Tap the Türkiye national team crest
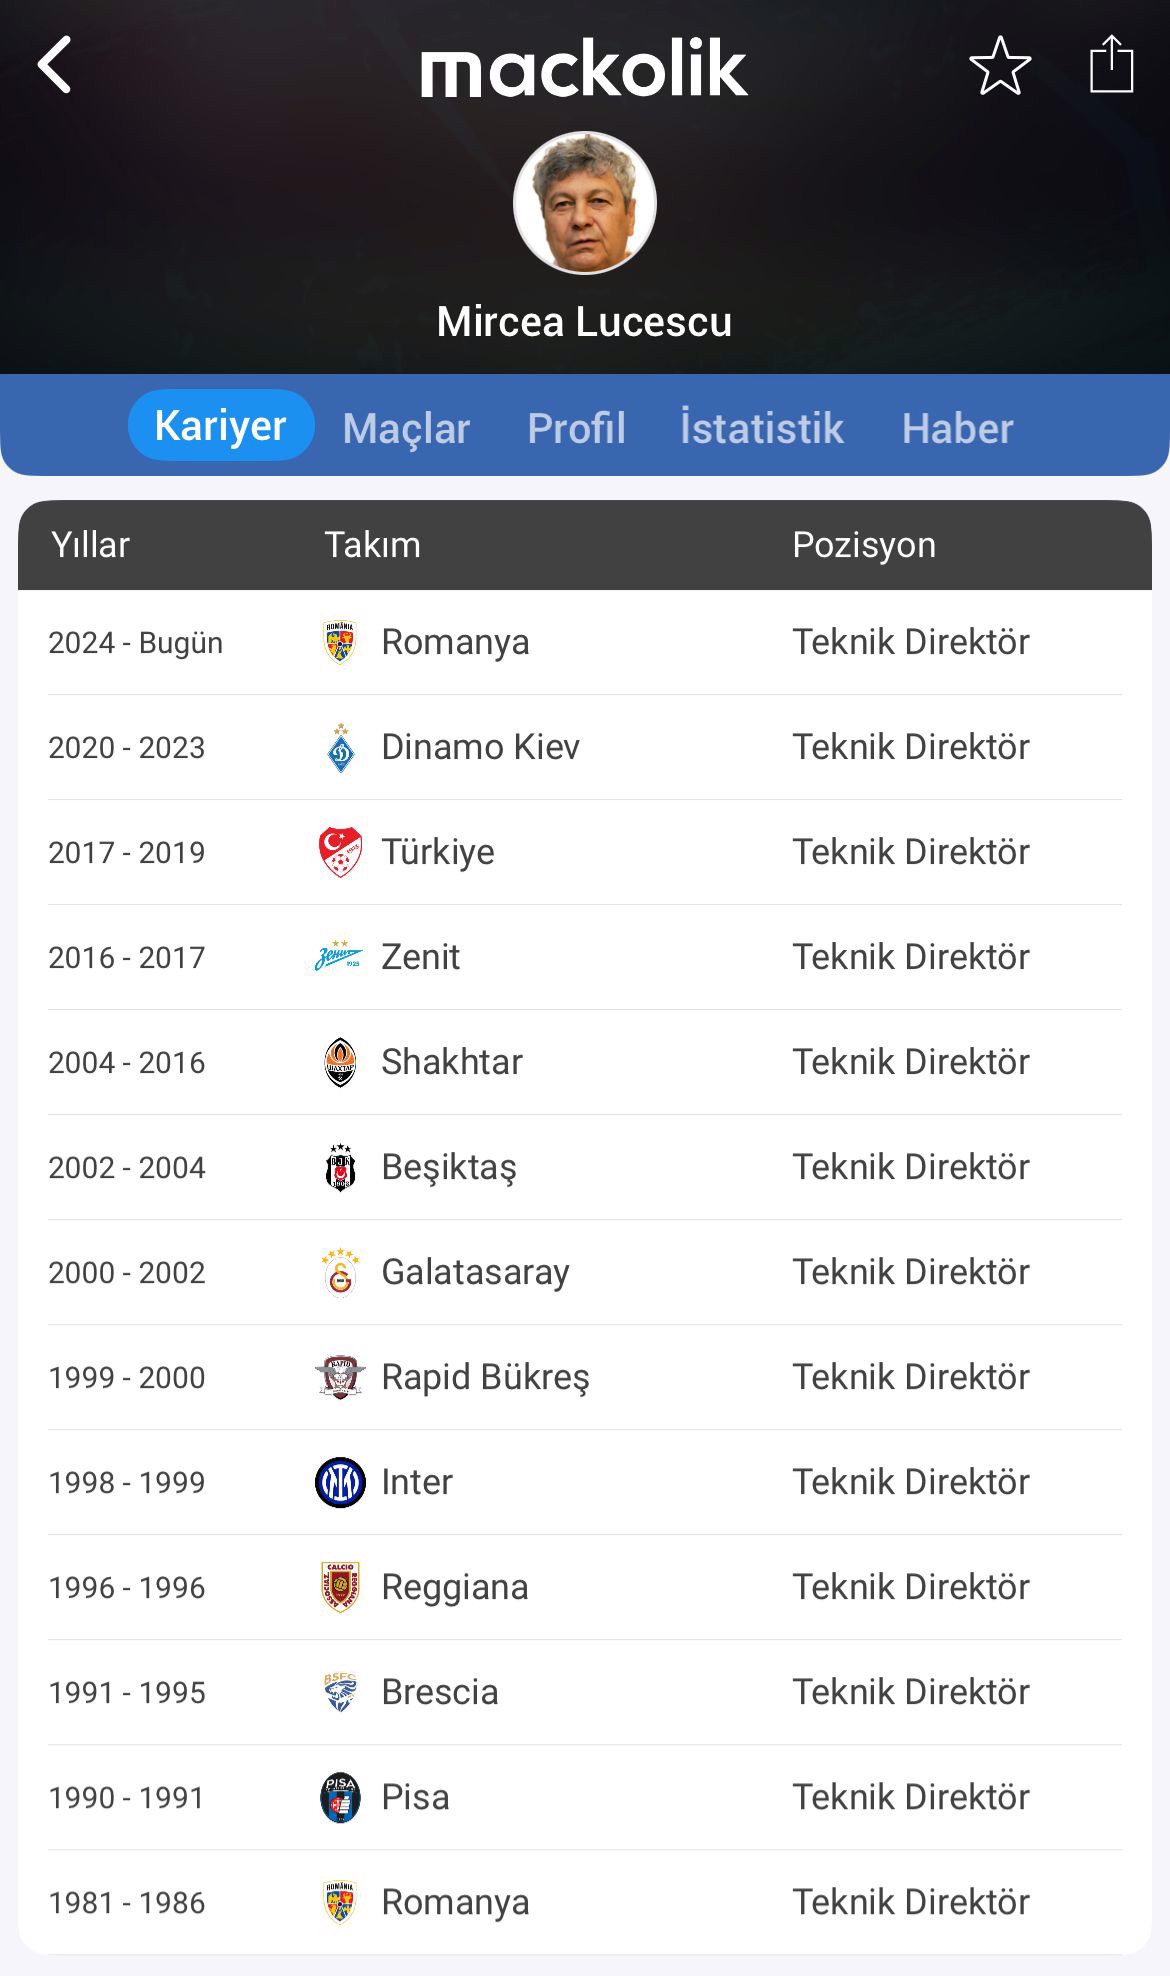This screenshot has width=1170, height=1976. coord(341,852)
